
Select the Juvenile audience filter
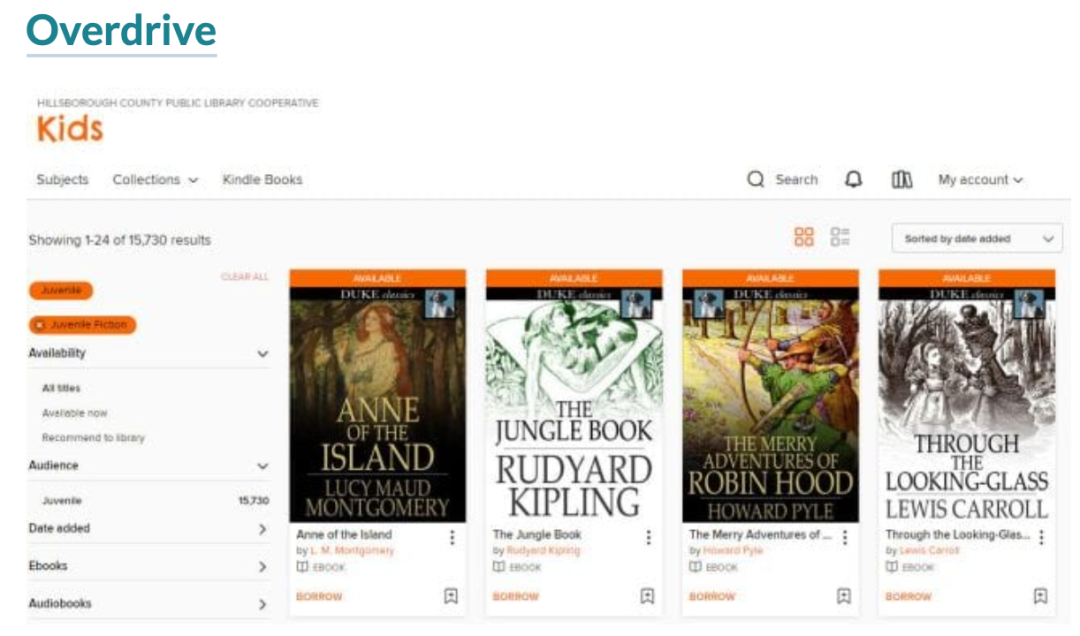pos(62,501)
